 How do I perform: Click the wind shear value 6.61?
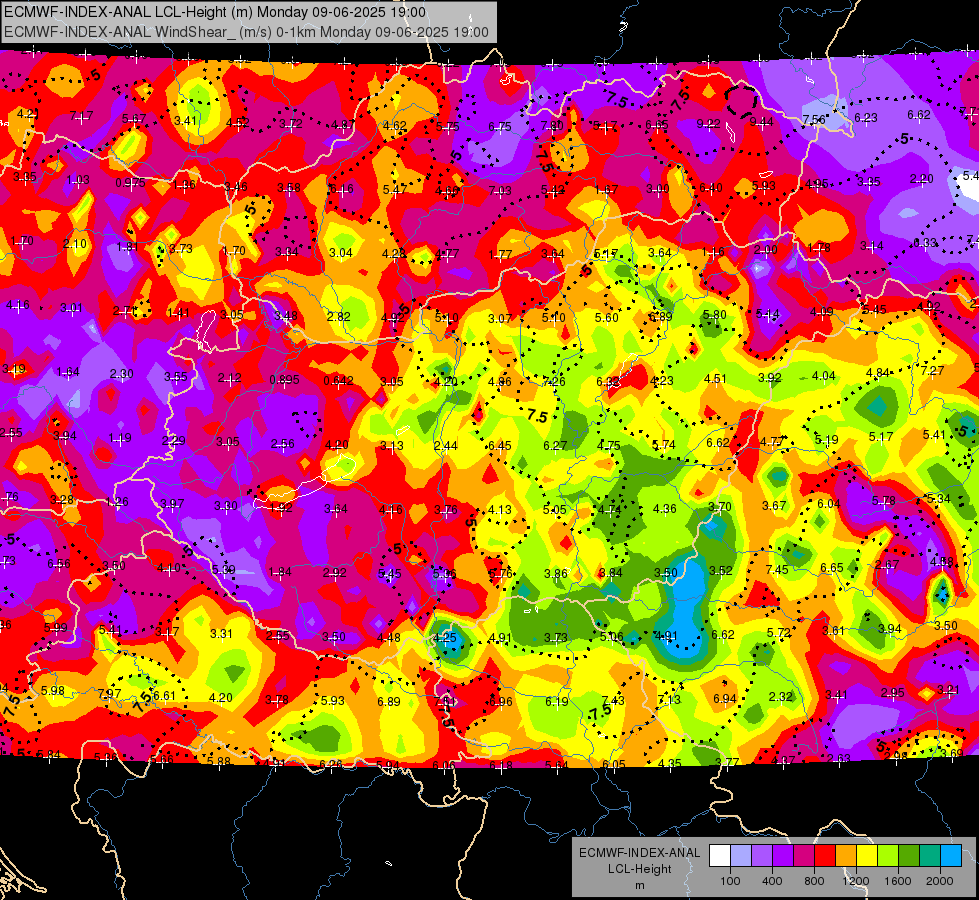(164, 696)
